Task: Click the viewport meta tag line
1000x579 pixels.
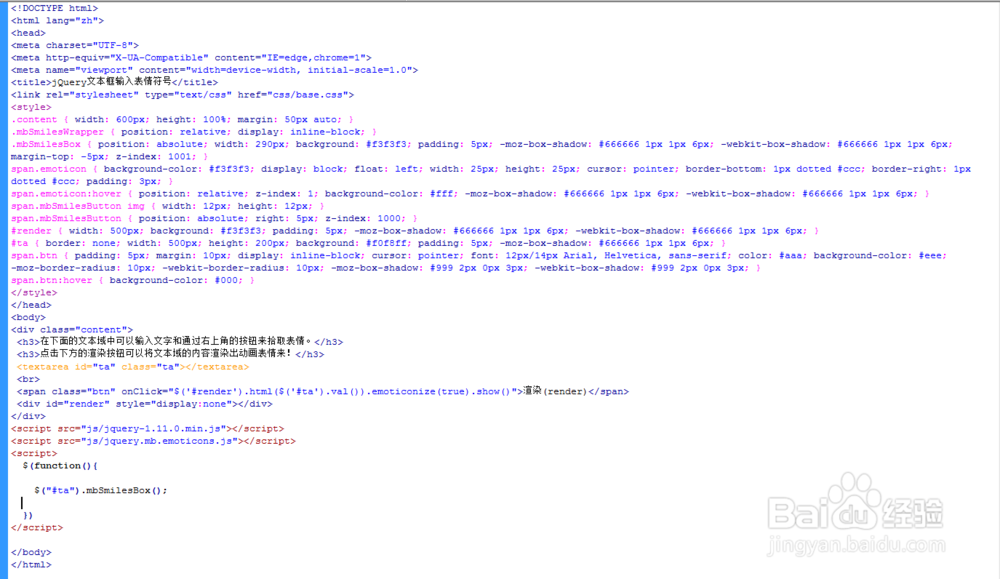Action: coord(214,70)
